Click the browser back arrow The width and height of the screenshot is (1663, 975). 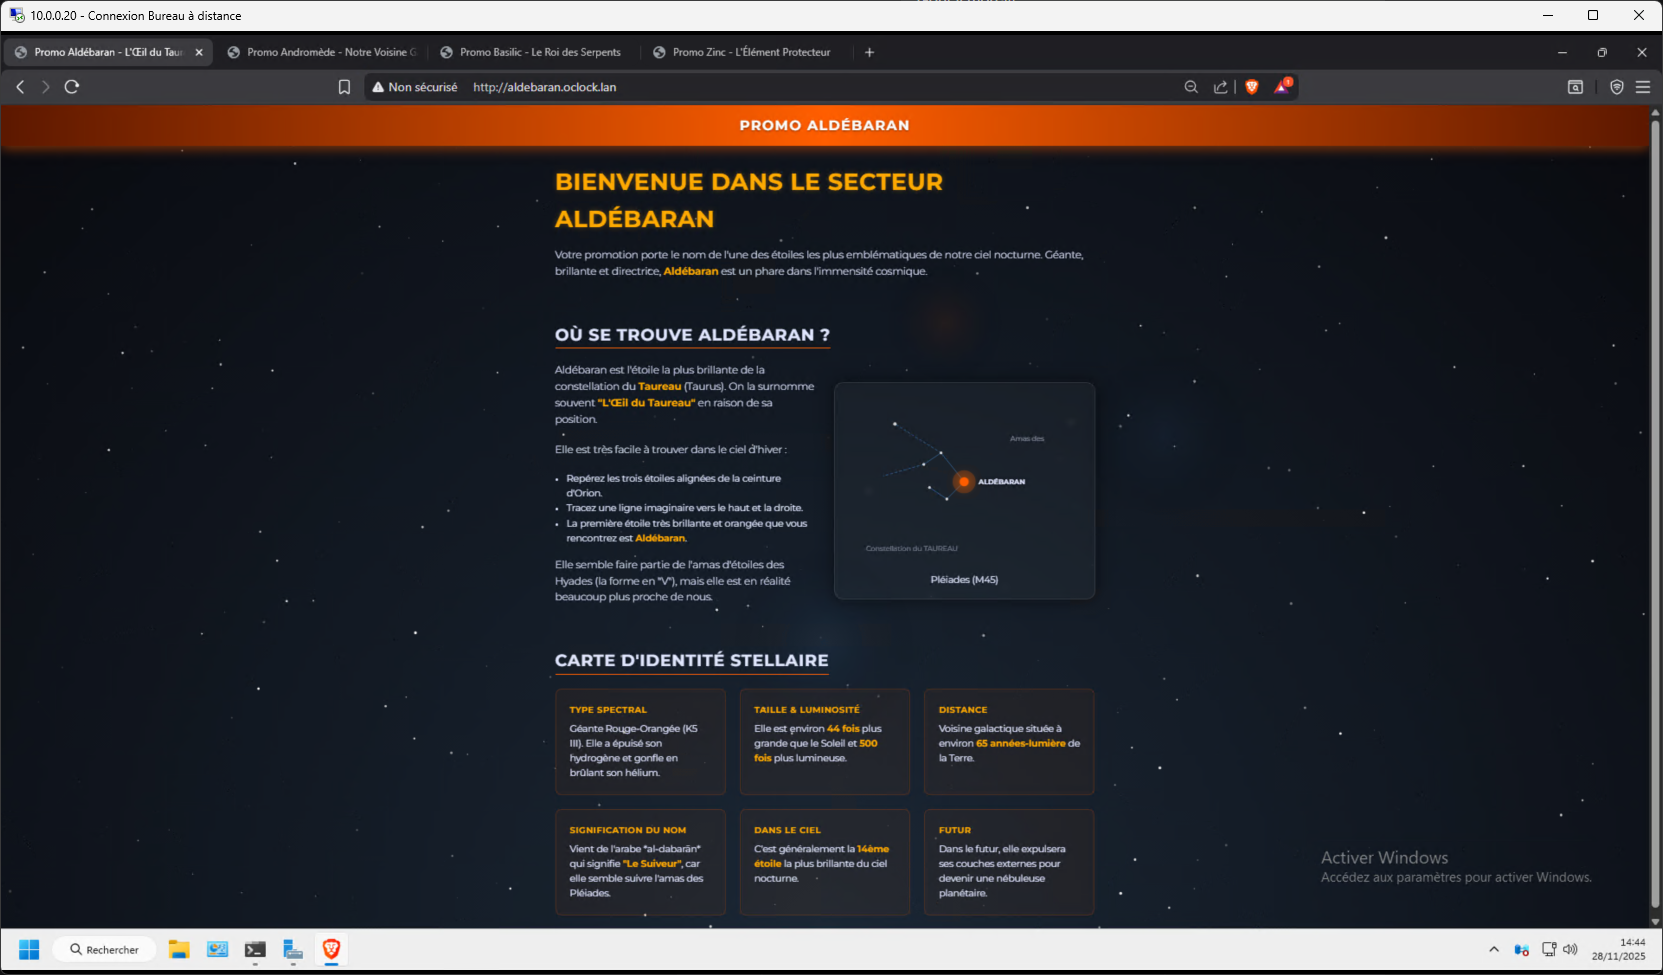[20, 87]
